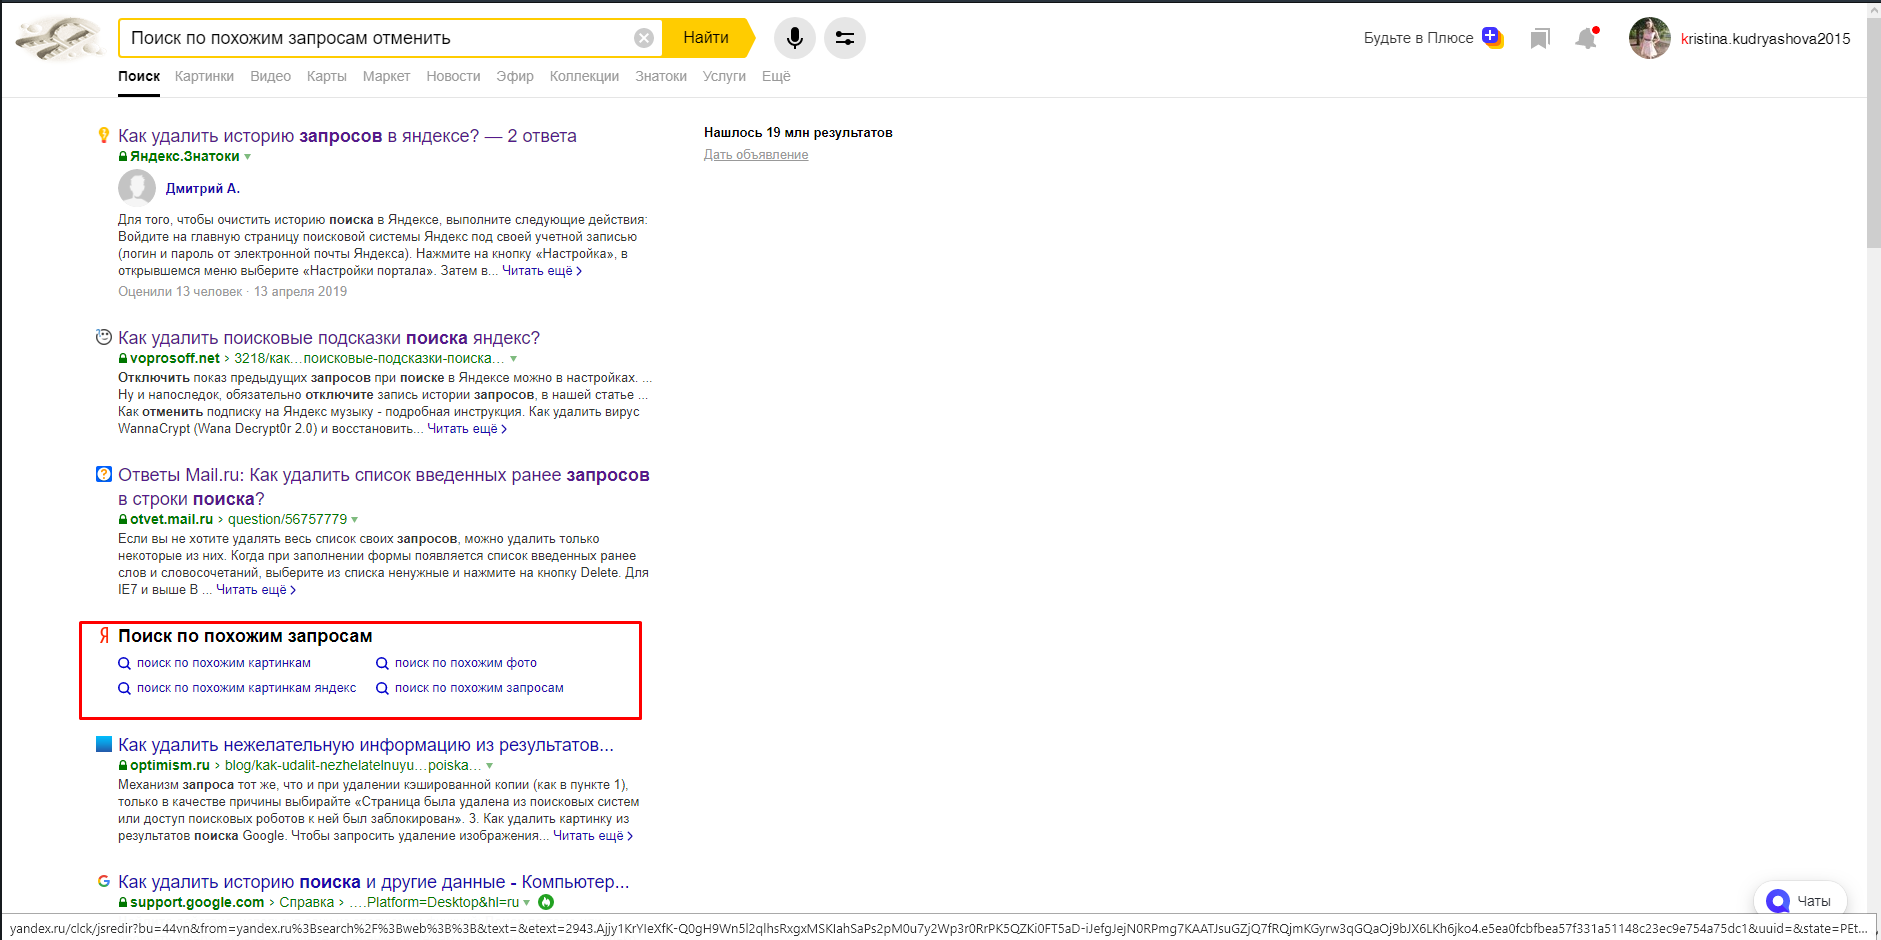
Task: Click the Дмитрий А. author name
Action: pos(203,188)
